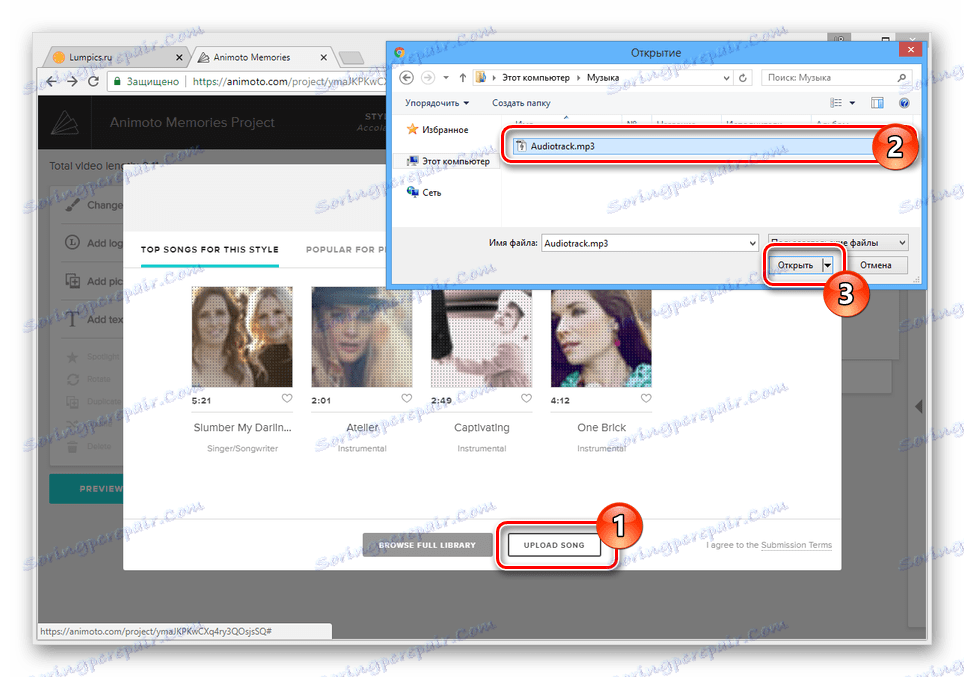Close the Lumpics.ru tab
The width and height of the screenshot is (964, 677).
pos(179,57)
